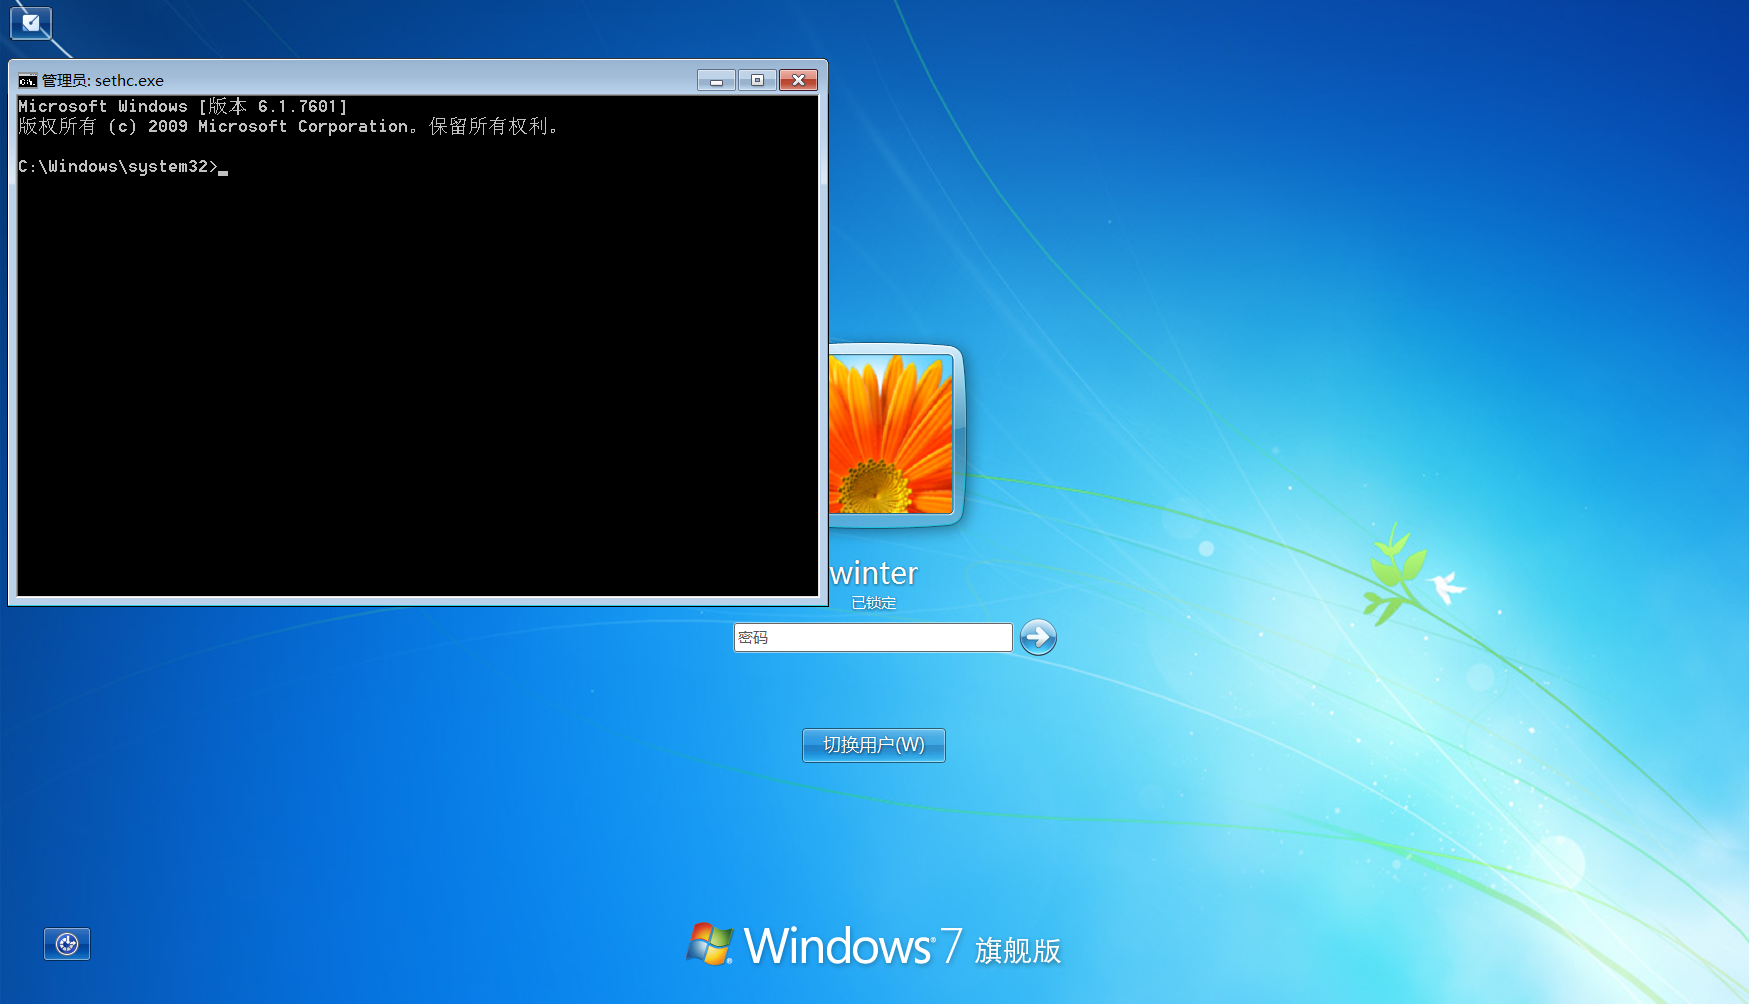Open the cmd system menu icon
The width and height of the screenshot is (1749, 1004).
[27, 81]
